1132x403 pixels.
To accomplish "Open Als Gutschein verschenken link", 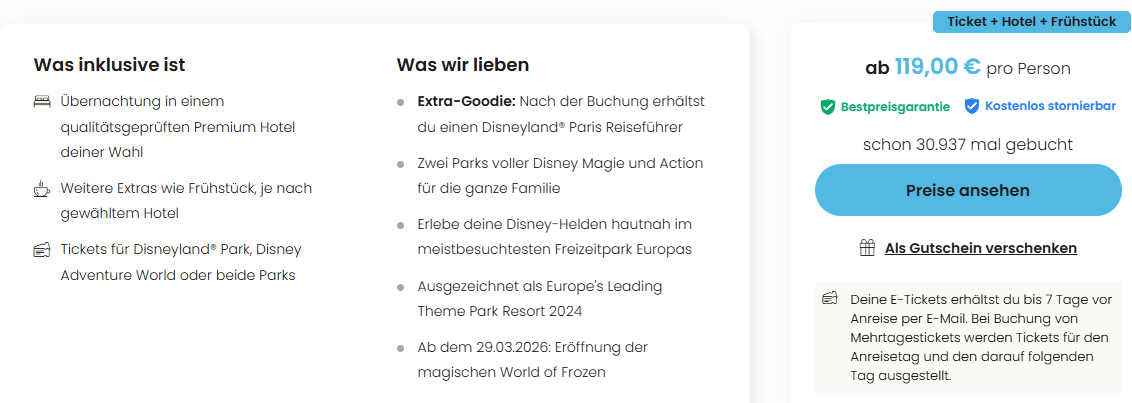I will click(x=980, y=248).
